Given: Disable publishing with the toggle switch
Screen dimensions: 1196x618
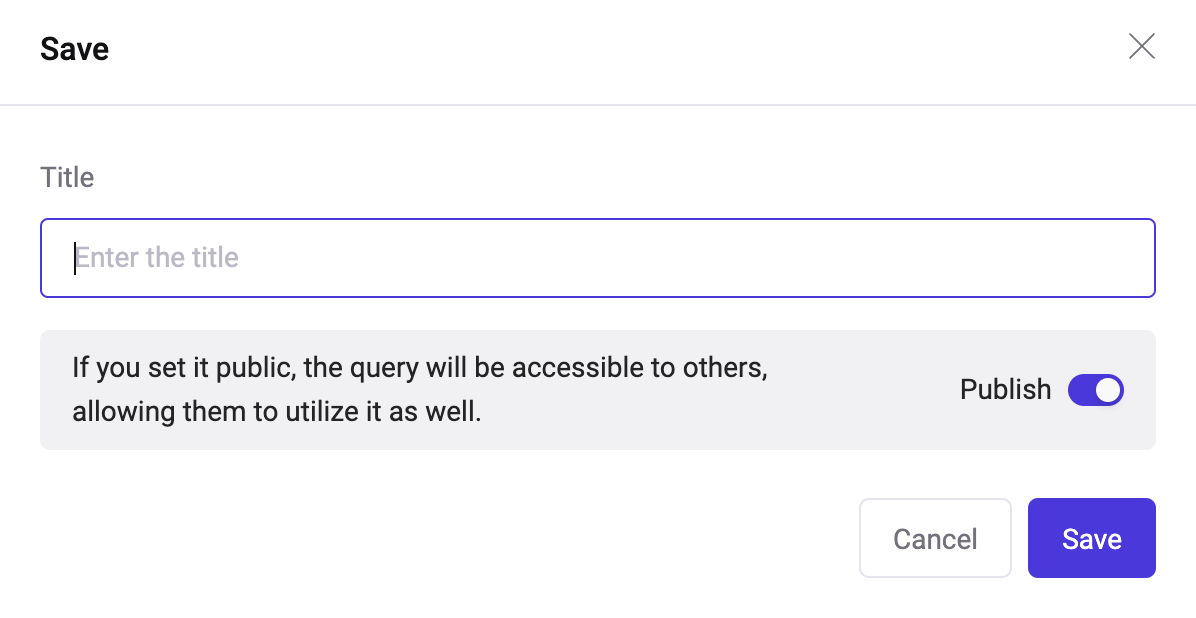Looking at the screenshot, I should [x=1095, y=390].
